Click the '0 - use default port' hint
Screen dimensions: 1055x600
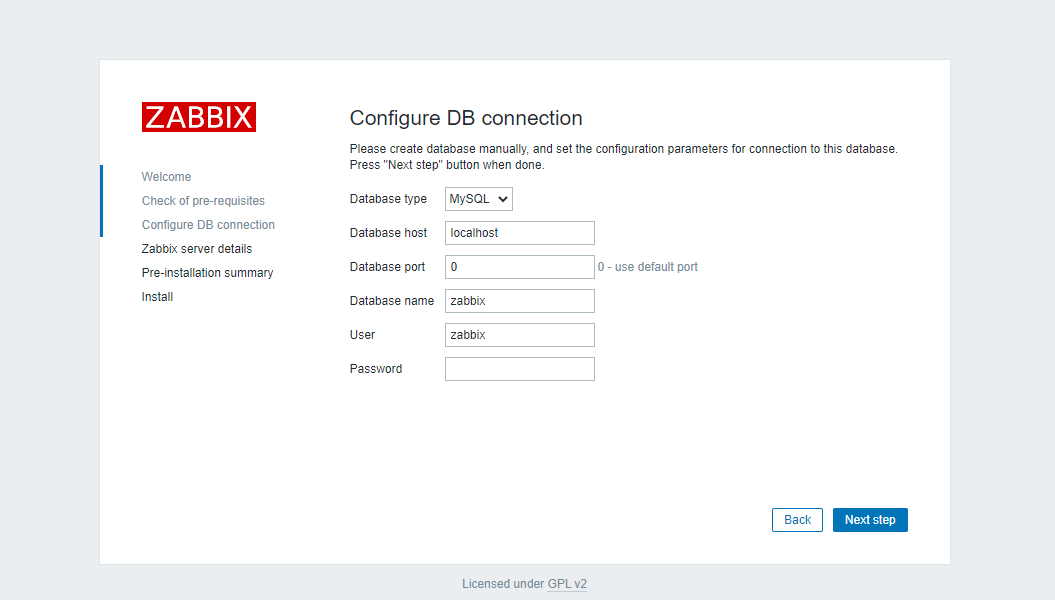[648, 267]
